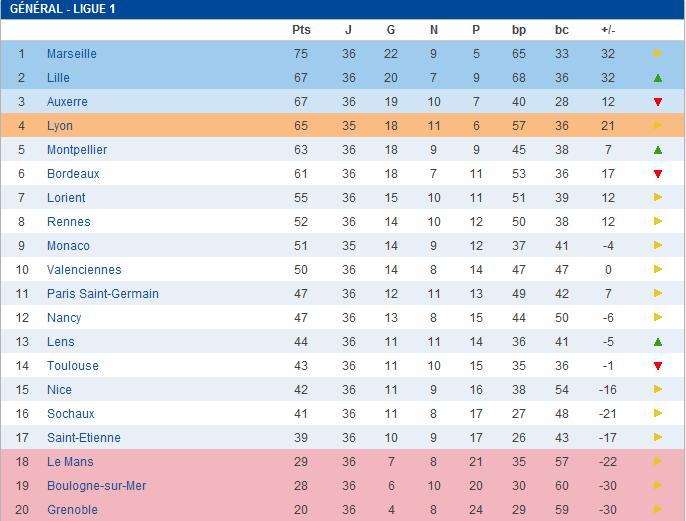Screen dimensions: 686x521
Task: Click the yellow arrow in Grenoble's row
Action: coord(657,510)
